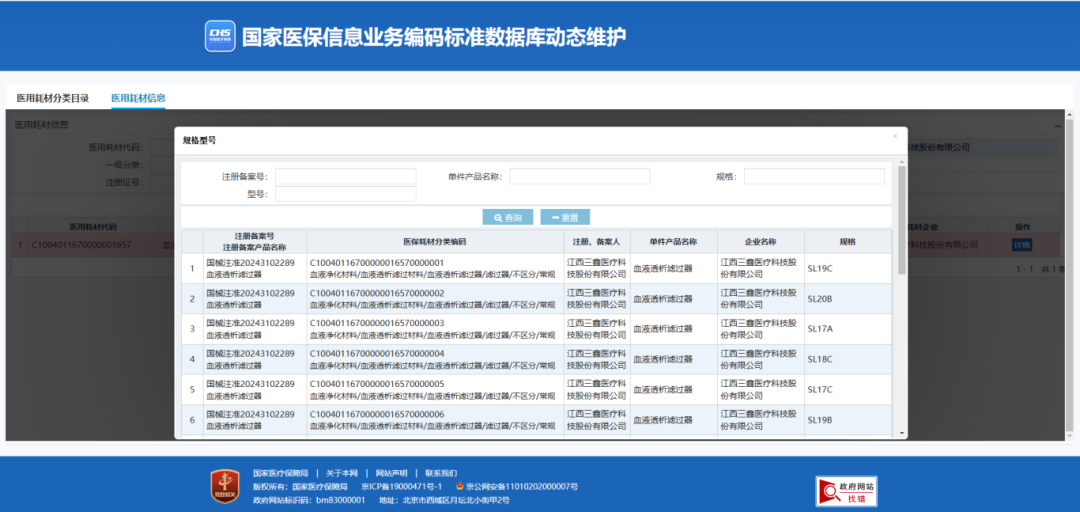Open the 网站声明 footer link
Screen dimensions: 1080x512
point(391,473)
